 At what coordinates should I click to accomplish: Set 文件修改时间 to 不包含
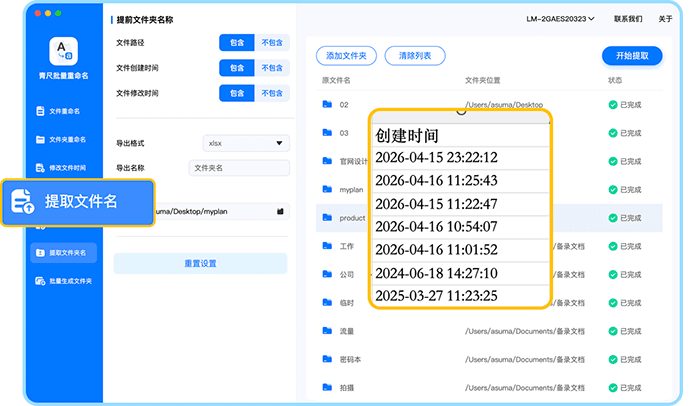pyautogui.click(x=272, y=93)
